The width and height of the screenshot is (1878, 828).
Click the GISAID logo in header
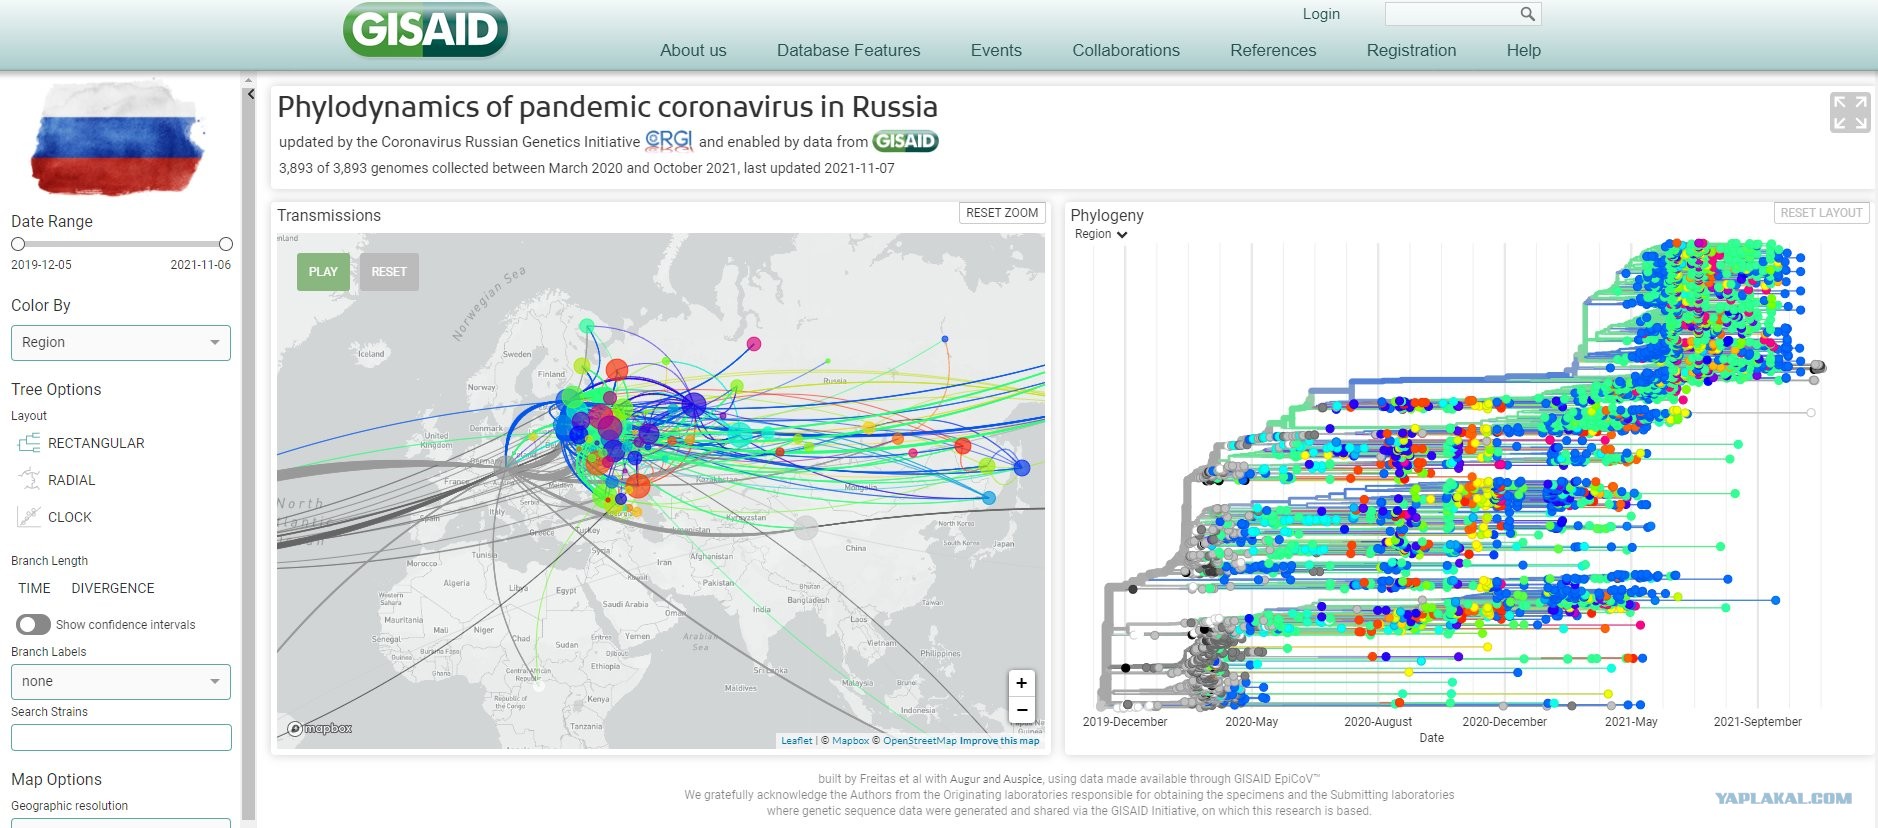click(425, 30)
